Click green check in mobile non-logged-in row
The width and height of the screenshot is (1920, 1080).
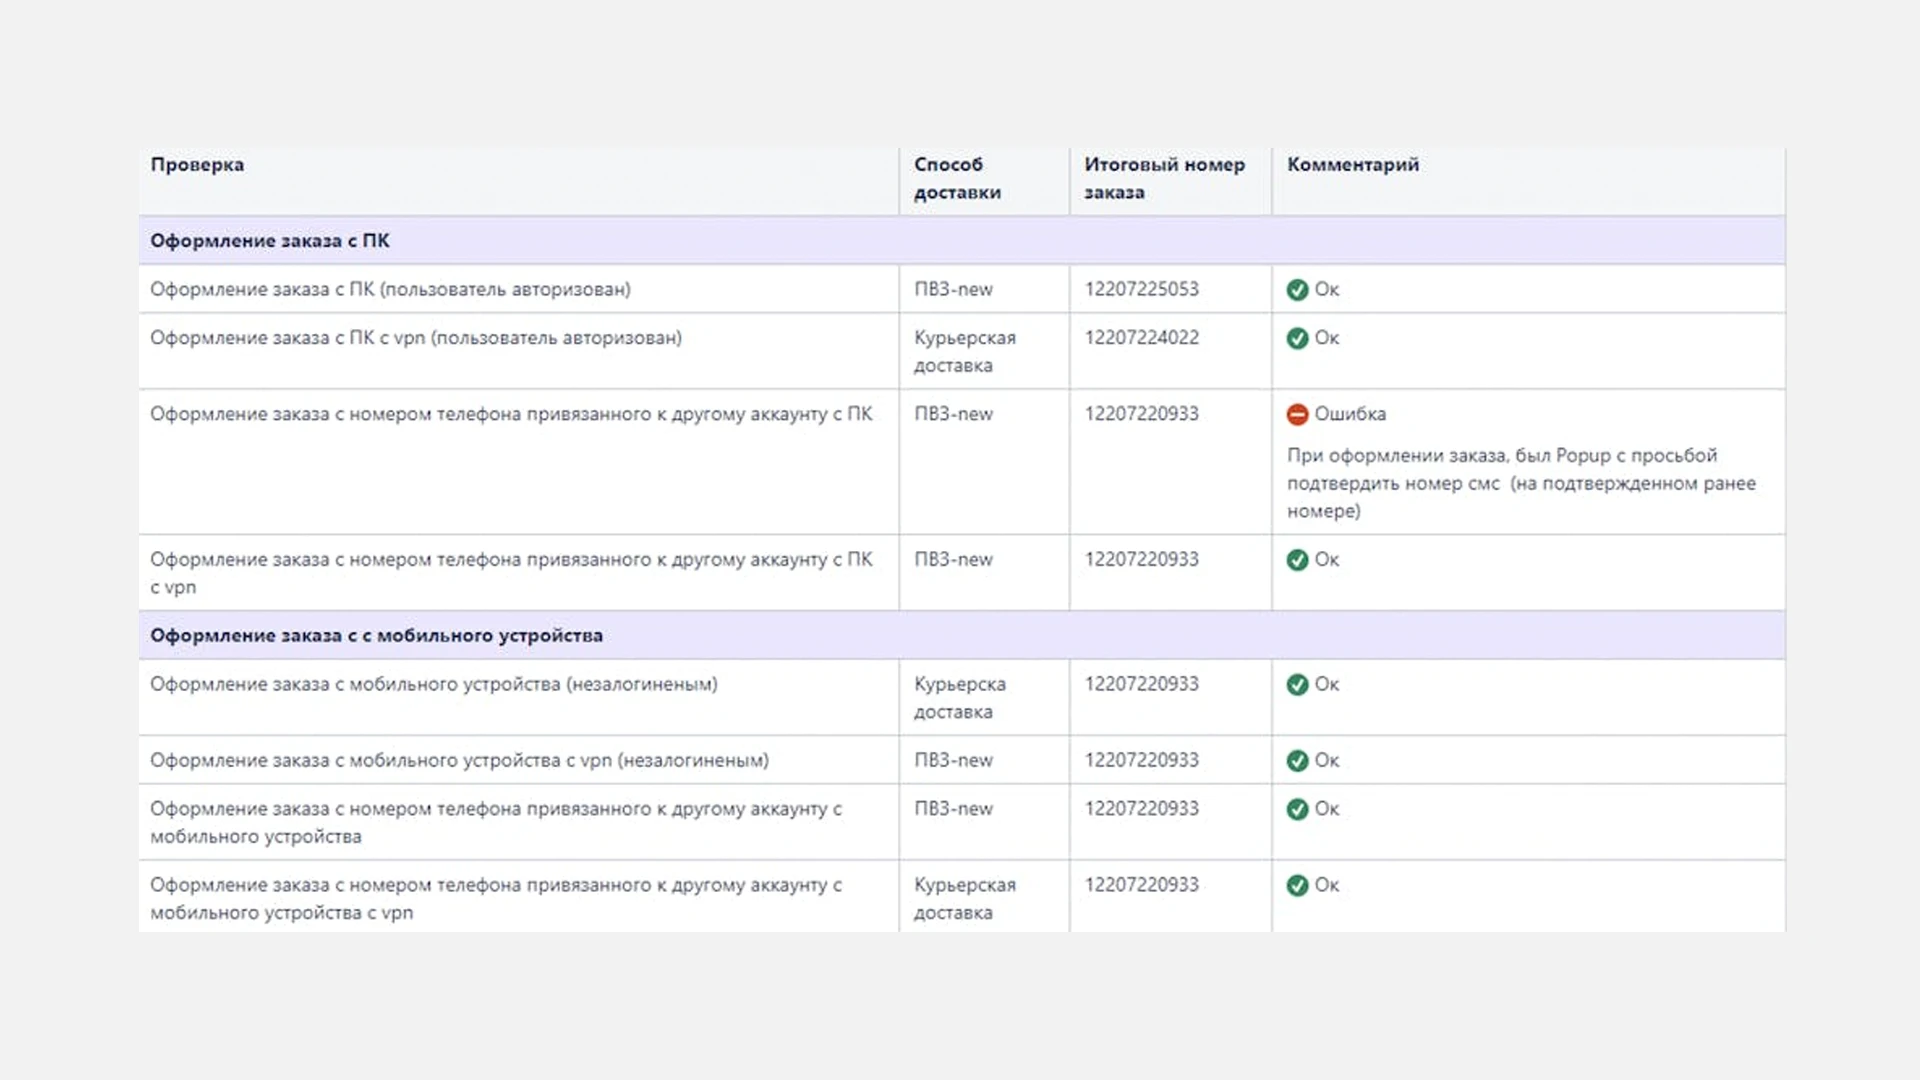tap(1297, 685)
